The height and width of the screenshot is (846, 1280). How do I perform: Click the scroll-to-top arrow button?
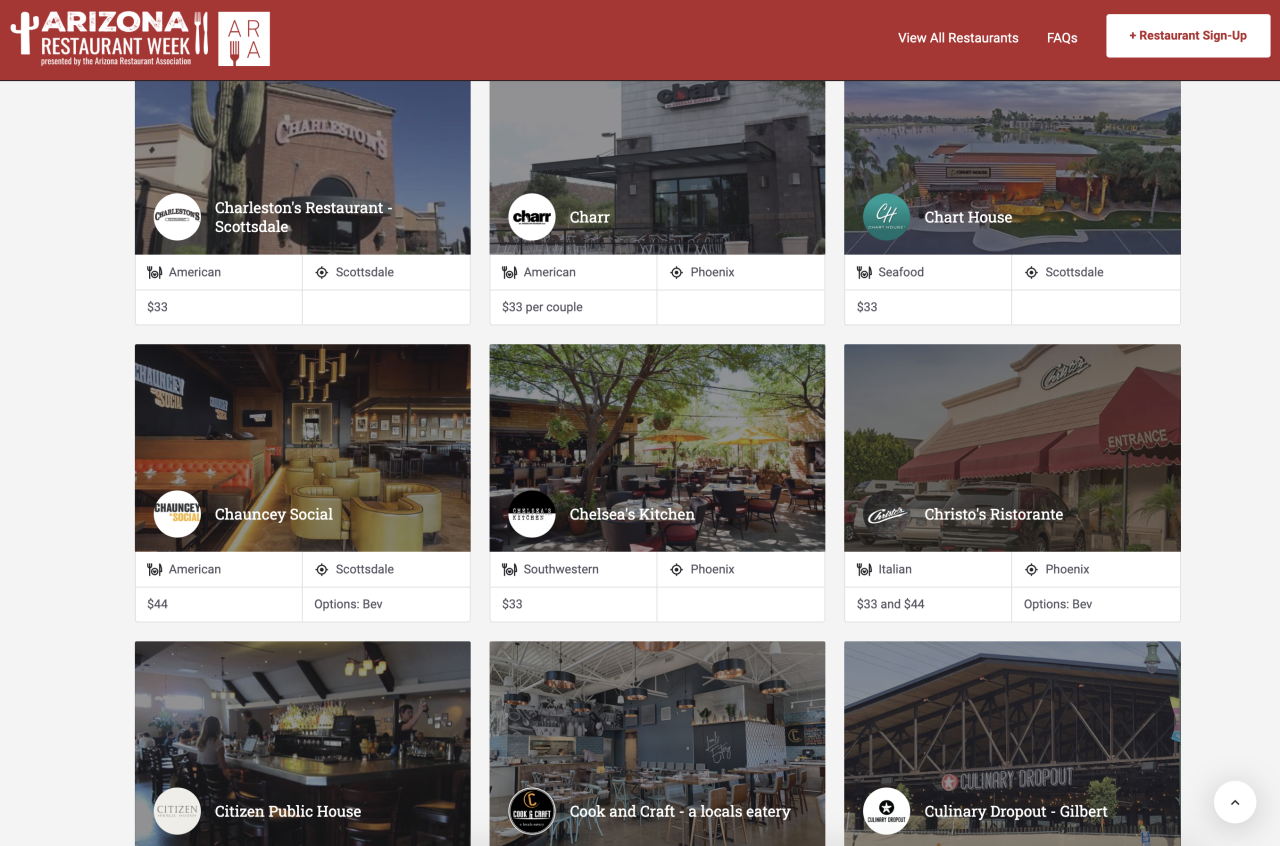point(1235,802)
